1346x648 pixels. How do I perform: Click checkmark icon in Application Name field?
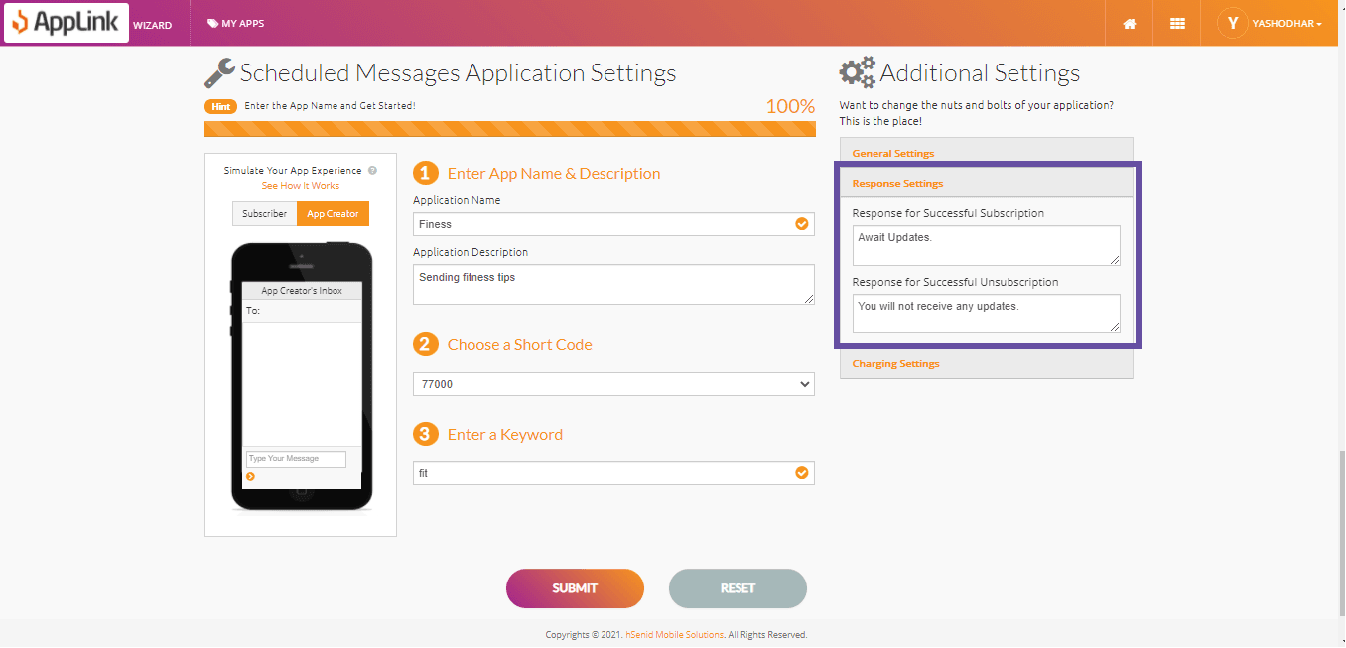click(x=802, y=224)
